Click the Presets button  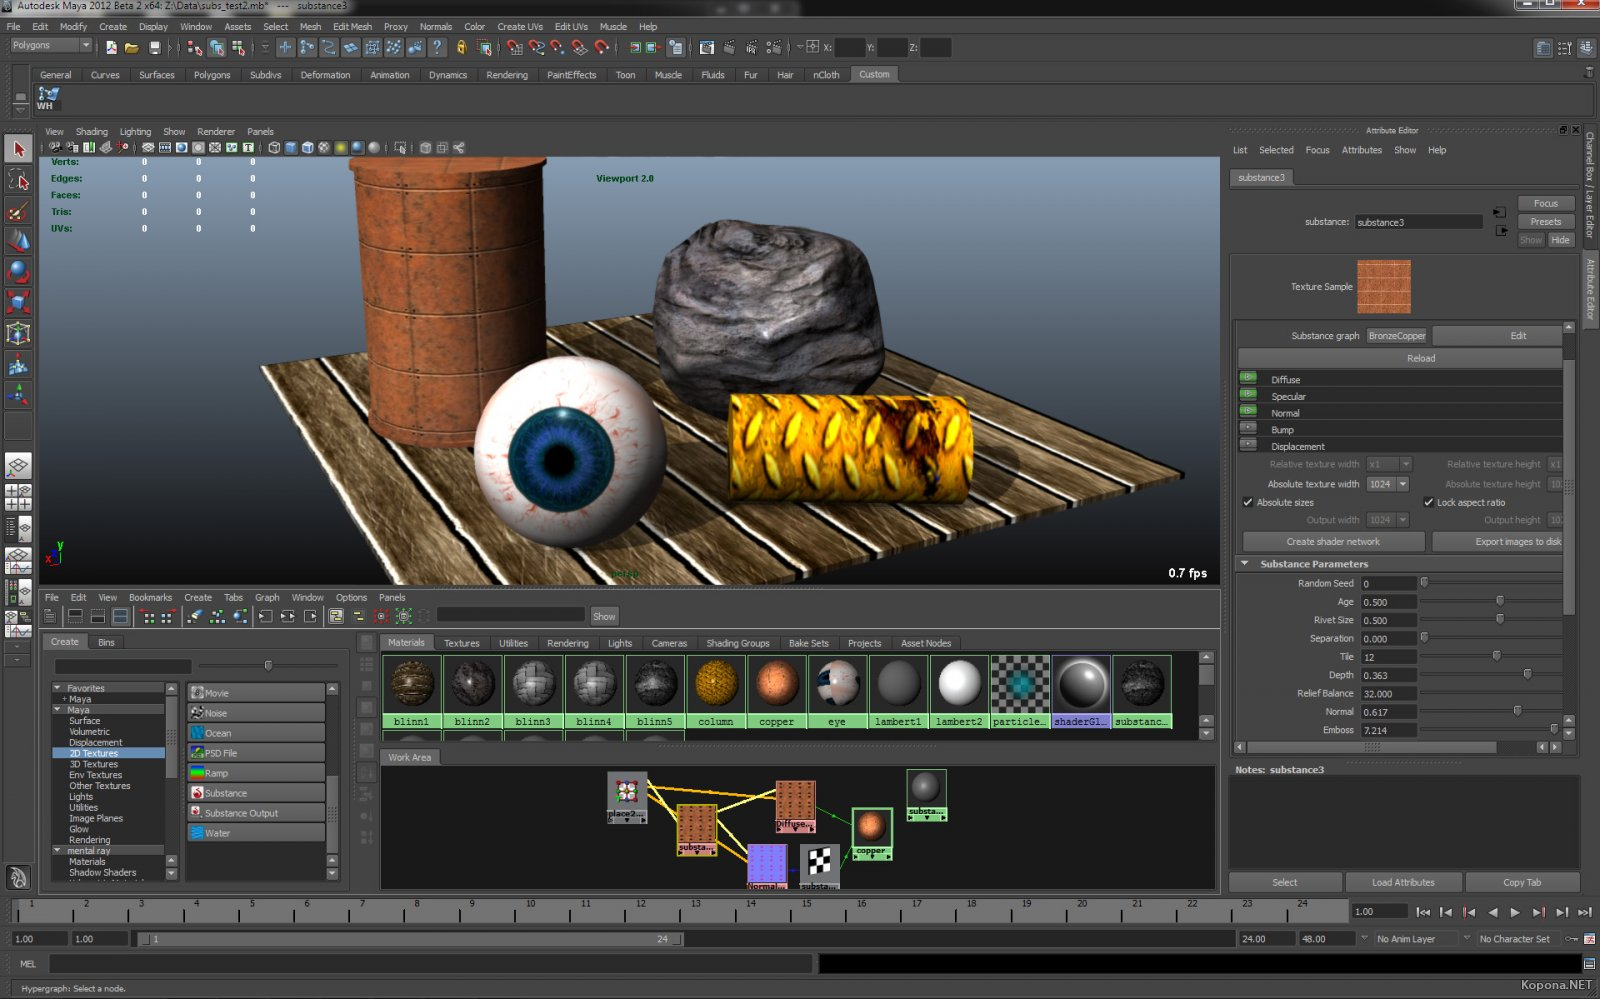tap(1545, 222)
